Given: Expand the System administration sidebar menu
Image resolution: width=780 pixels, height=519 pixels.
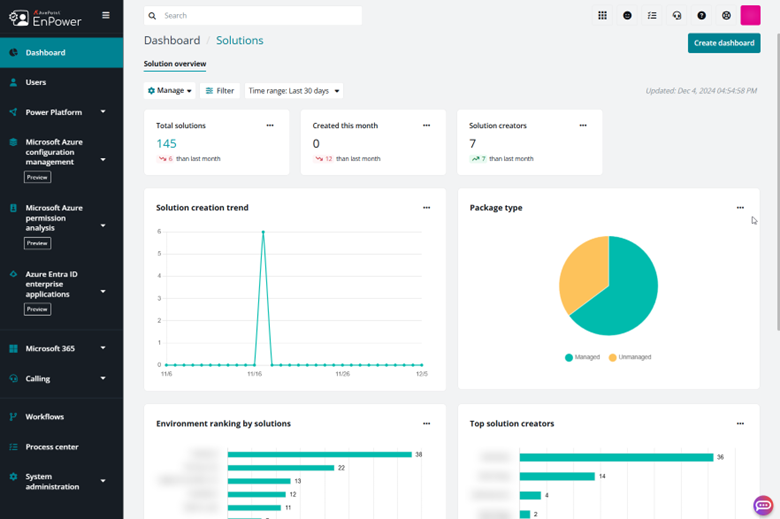Looking at the screenshot, I should (103, 481).
